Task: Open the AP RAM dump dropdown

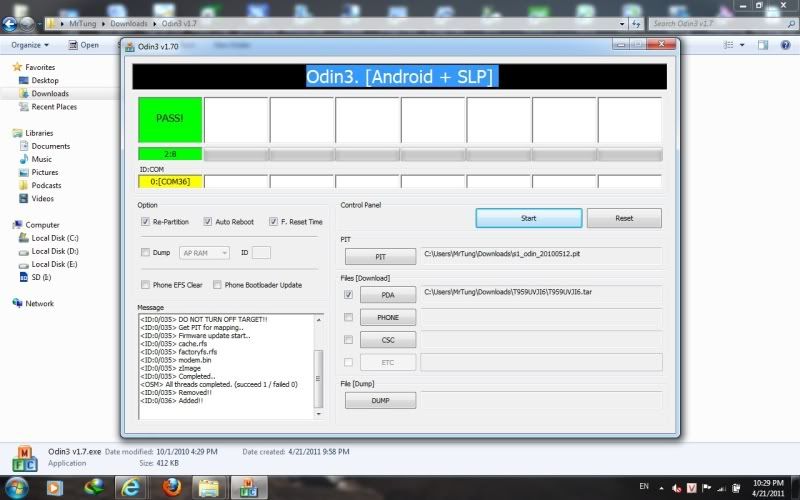Action: [x=204, y=253]
